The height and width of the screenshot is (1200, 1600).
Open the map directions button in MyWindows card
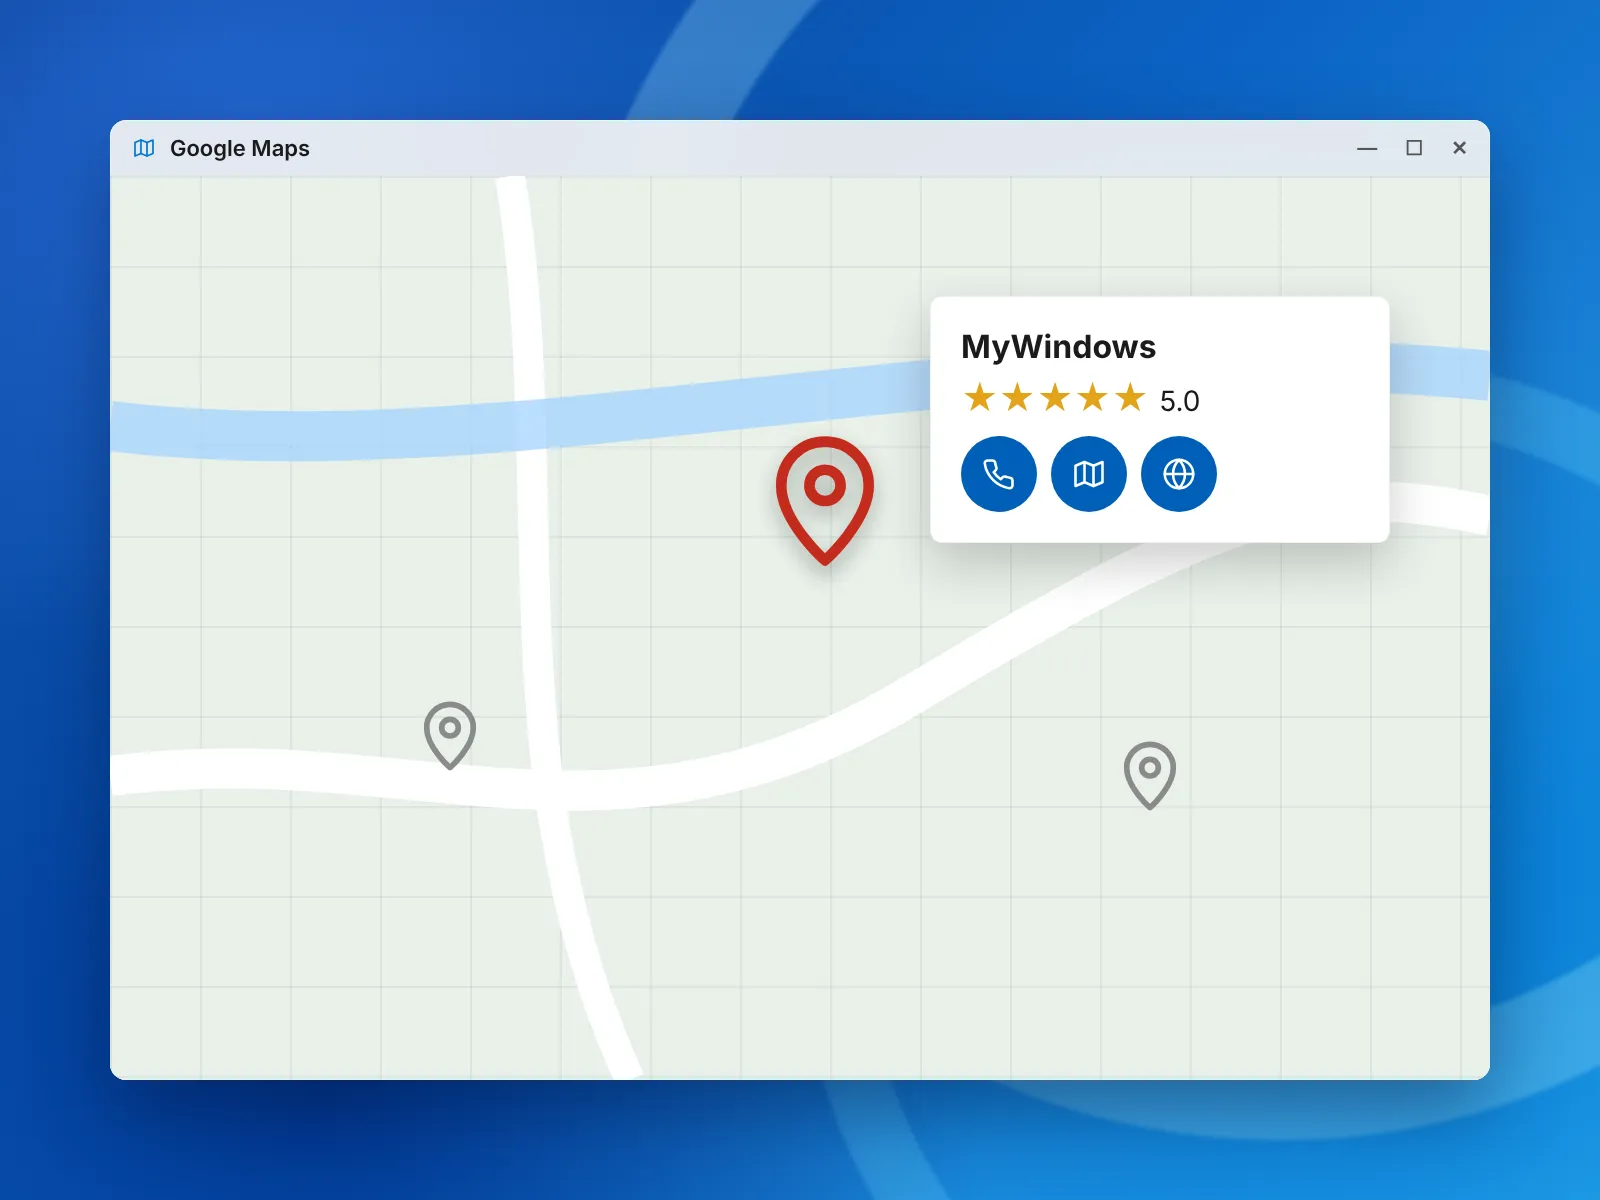(1089, 474)
